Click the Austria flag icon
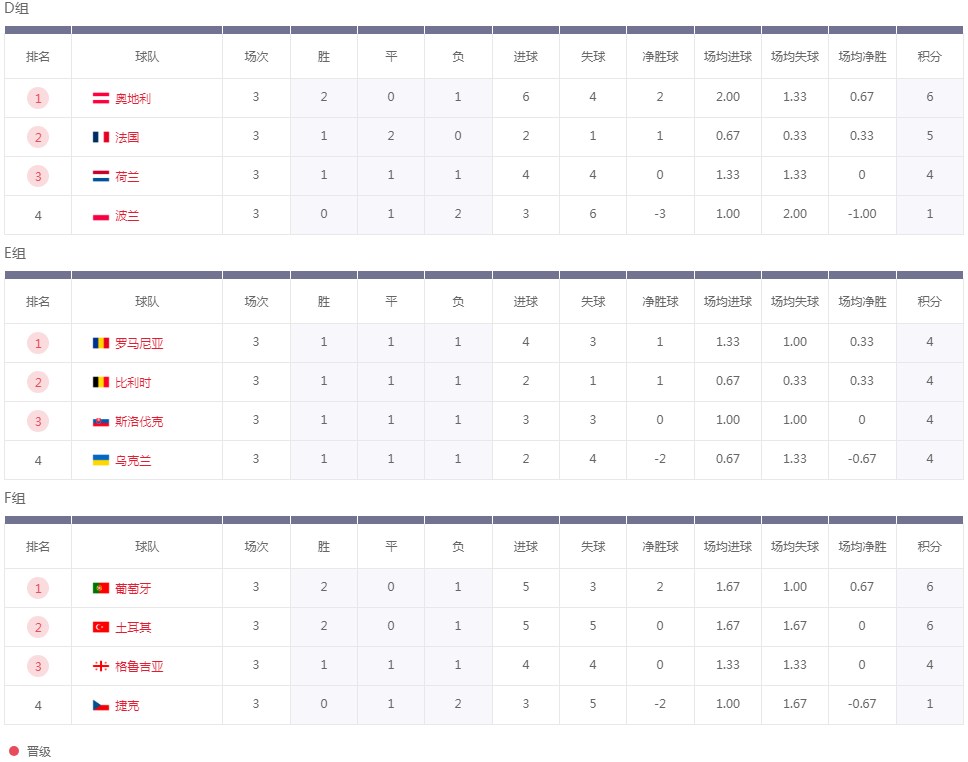 pos(101,98)
